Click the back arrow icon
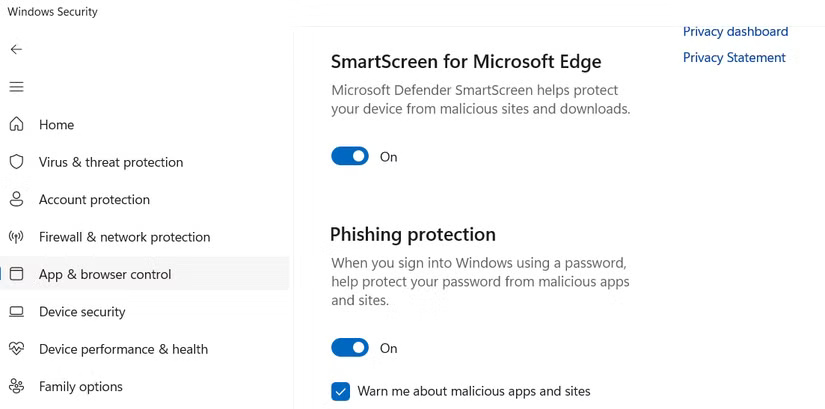Image resolution: width=825 pixels, height=409 pixels. coord(16,49)
